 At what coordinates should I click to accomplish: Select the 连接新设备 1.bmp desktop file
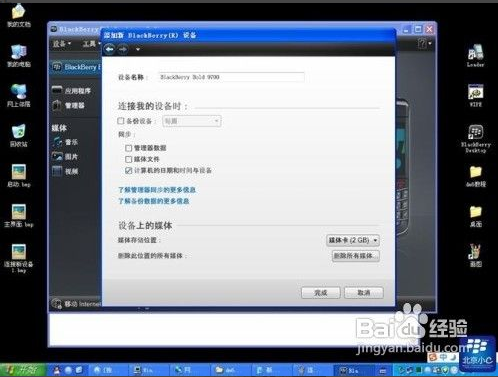19,258
